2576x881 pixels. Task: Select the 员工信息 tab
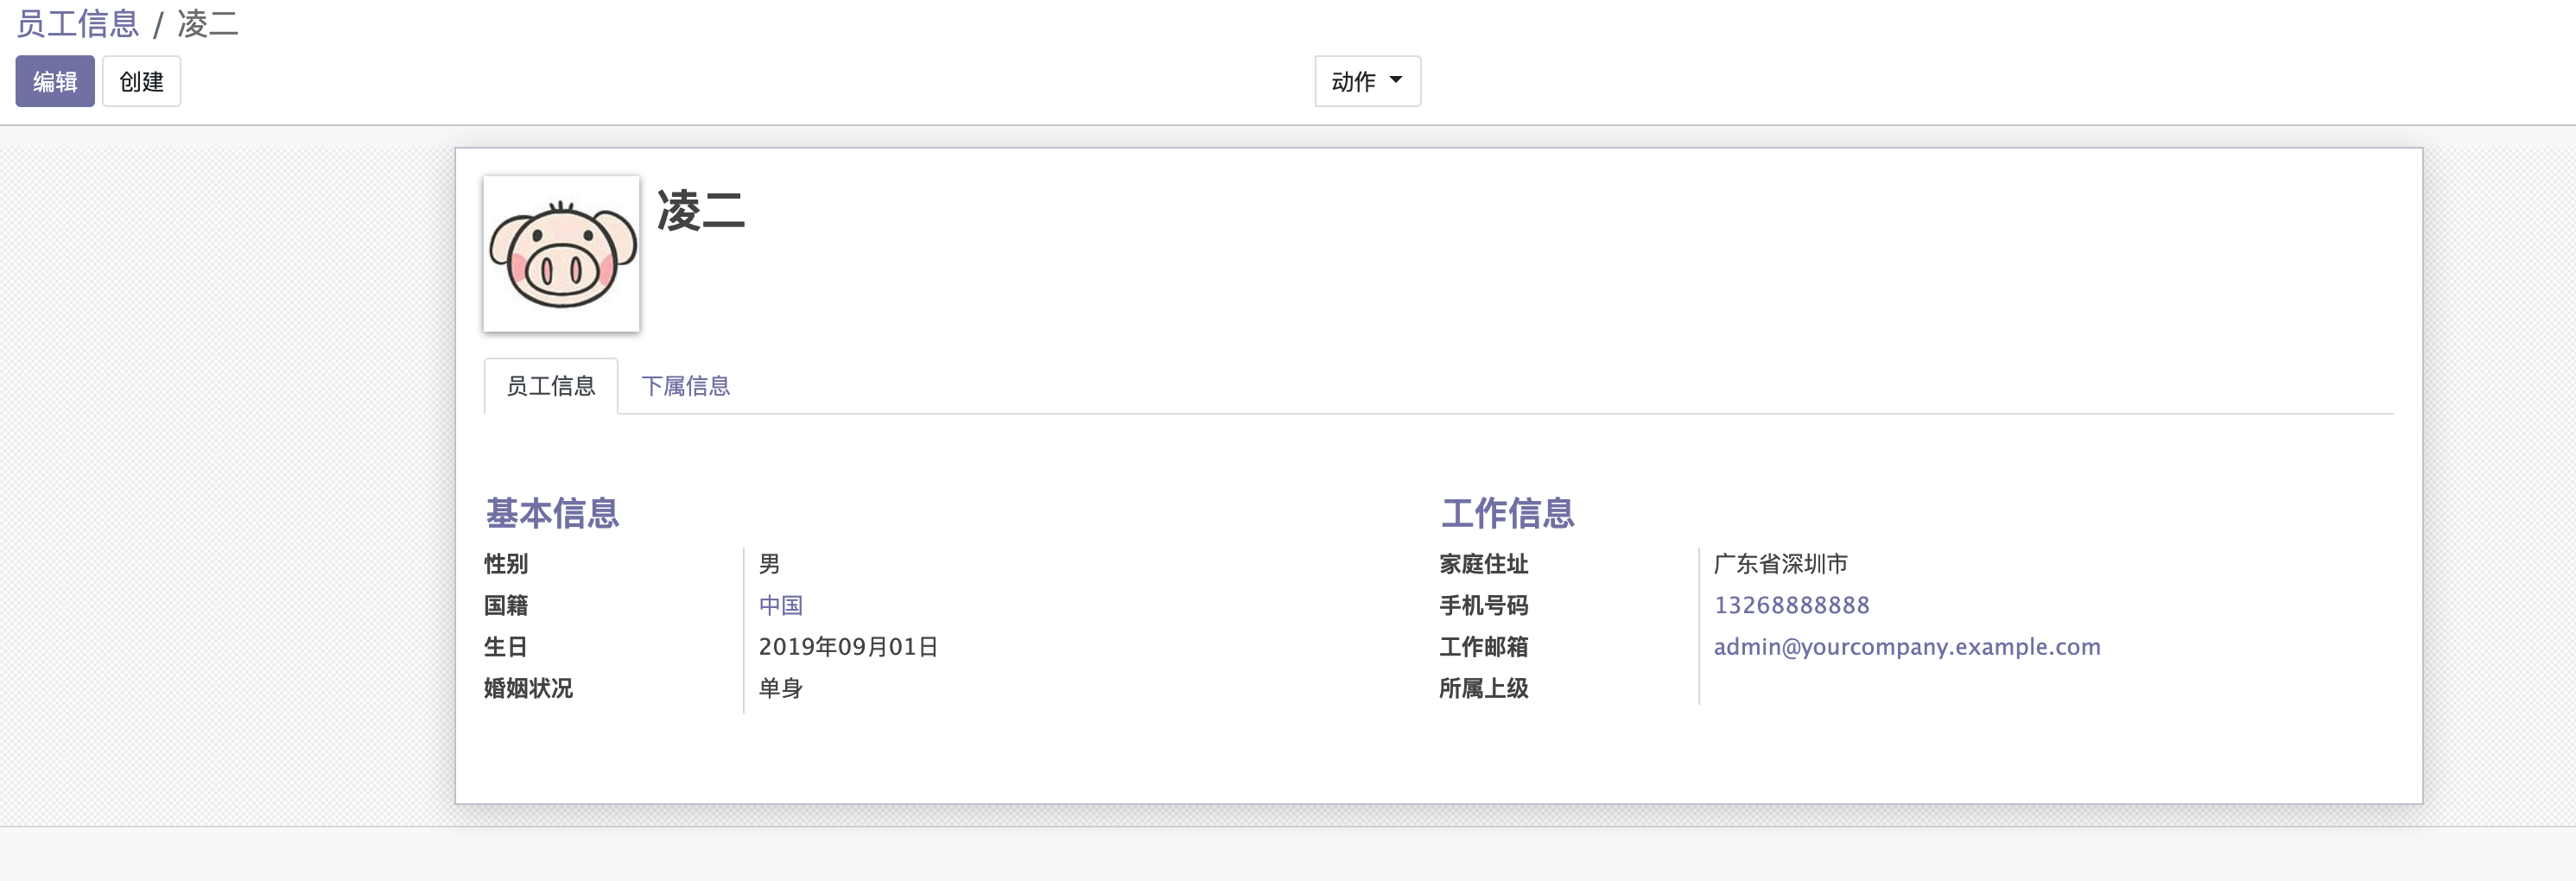pyautogui.click(x=551, y=385)
